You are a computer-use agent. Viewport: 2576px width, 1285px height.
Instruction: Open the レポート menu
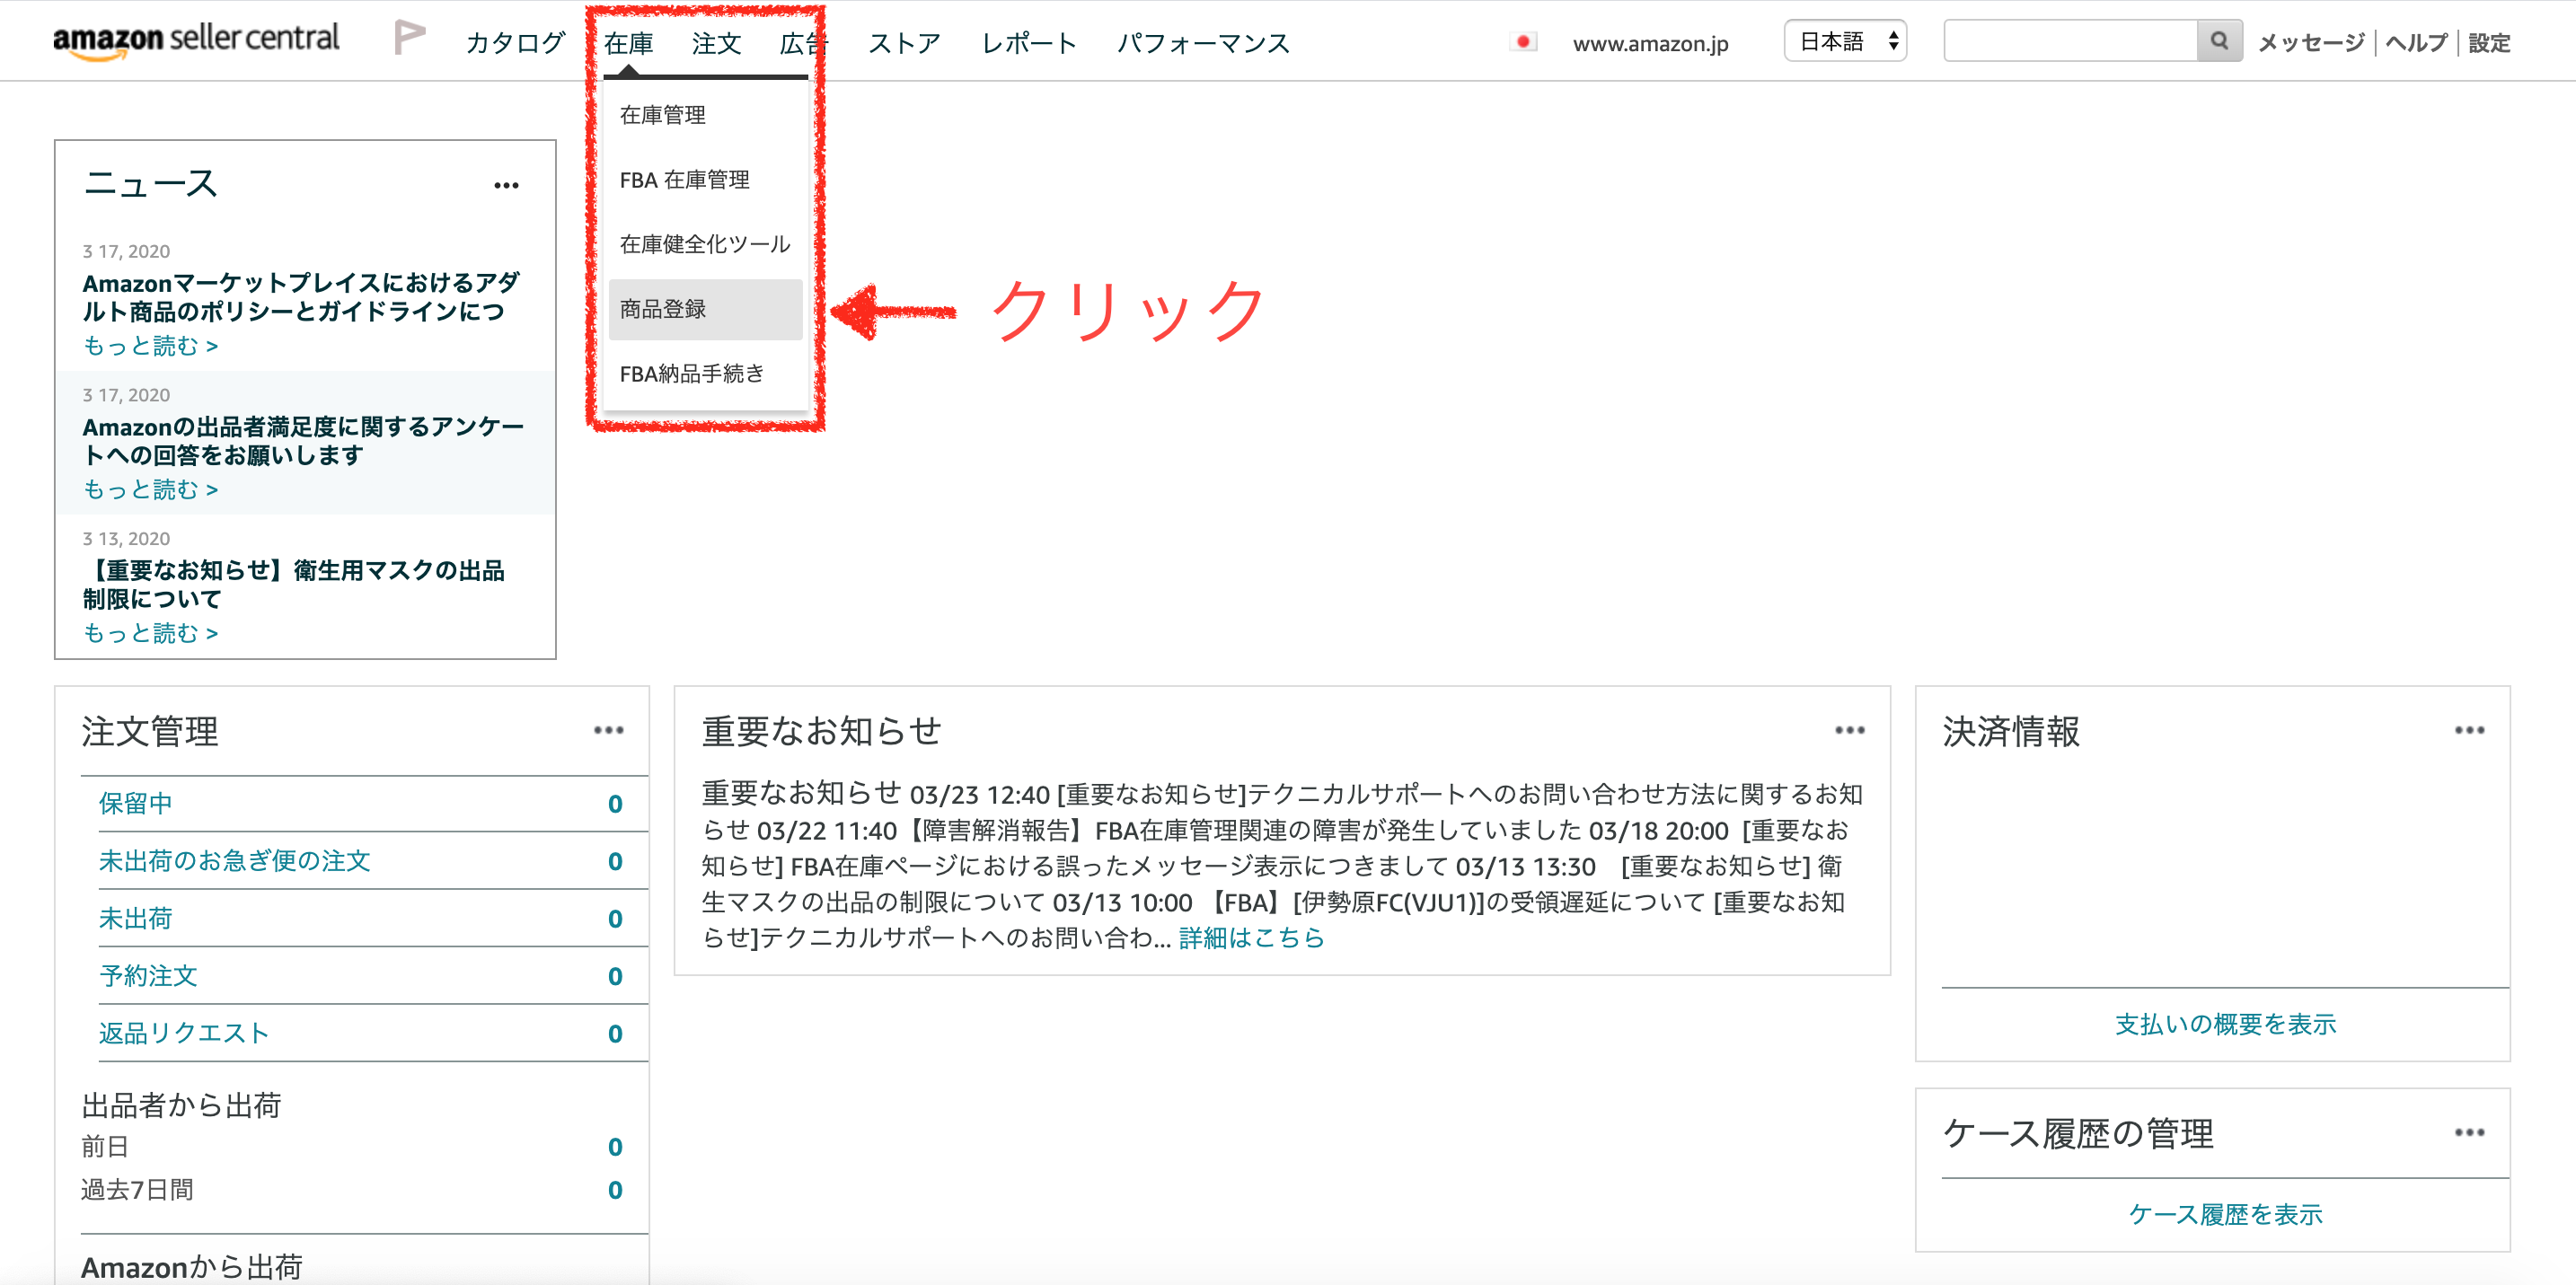1028,43
